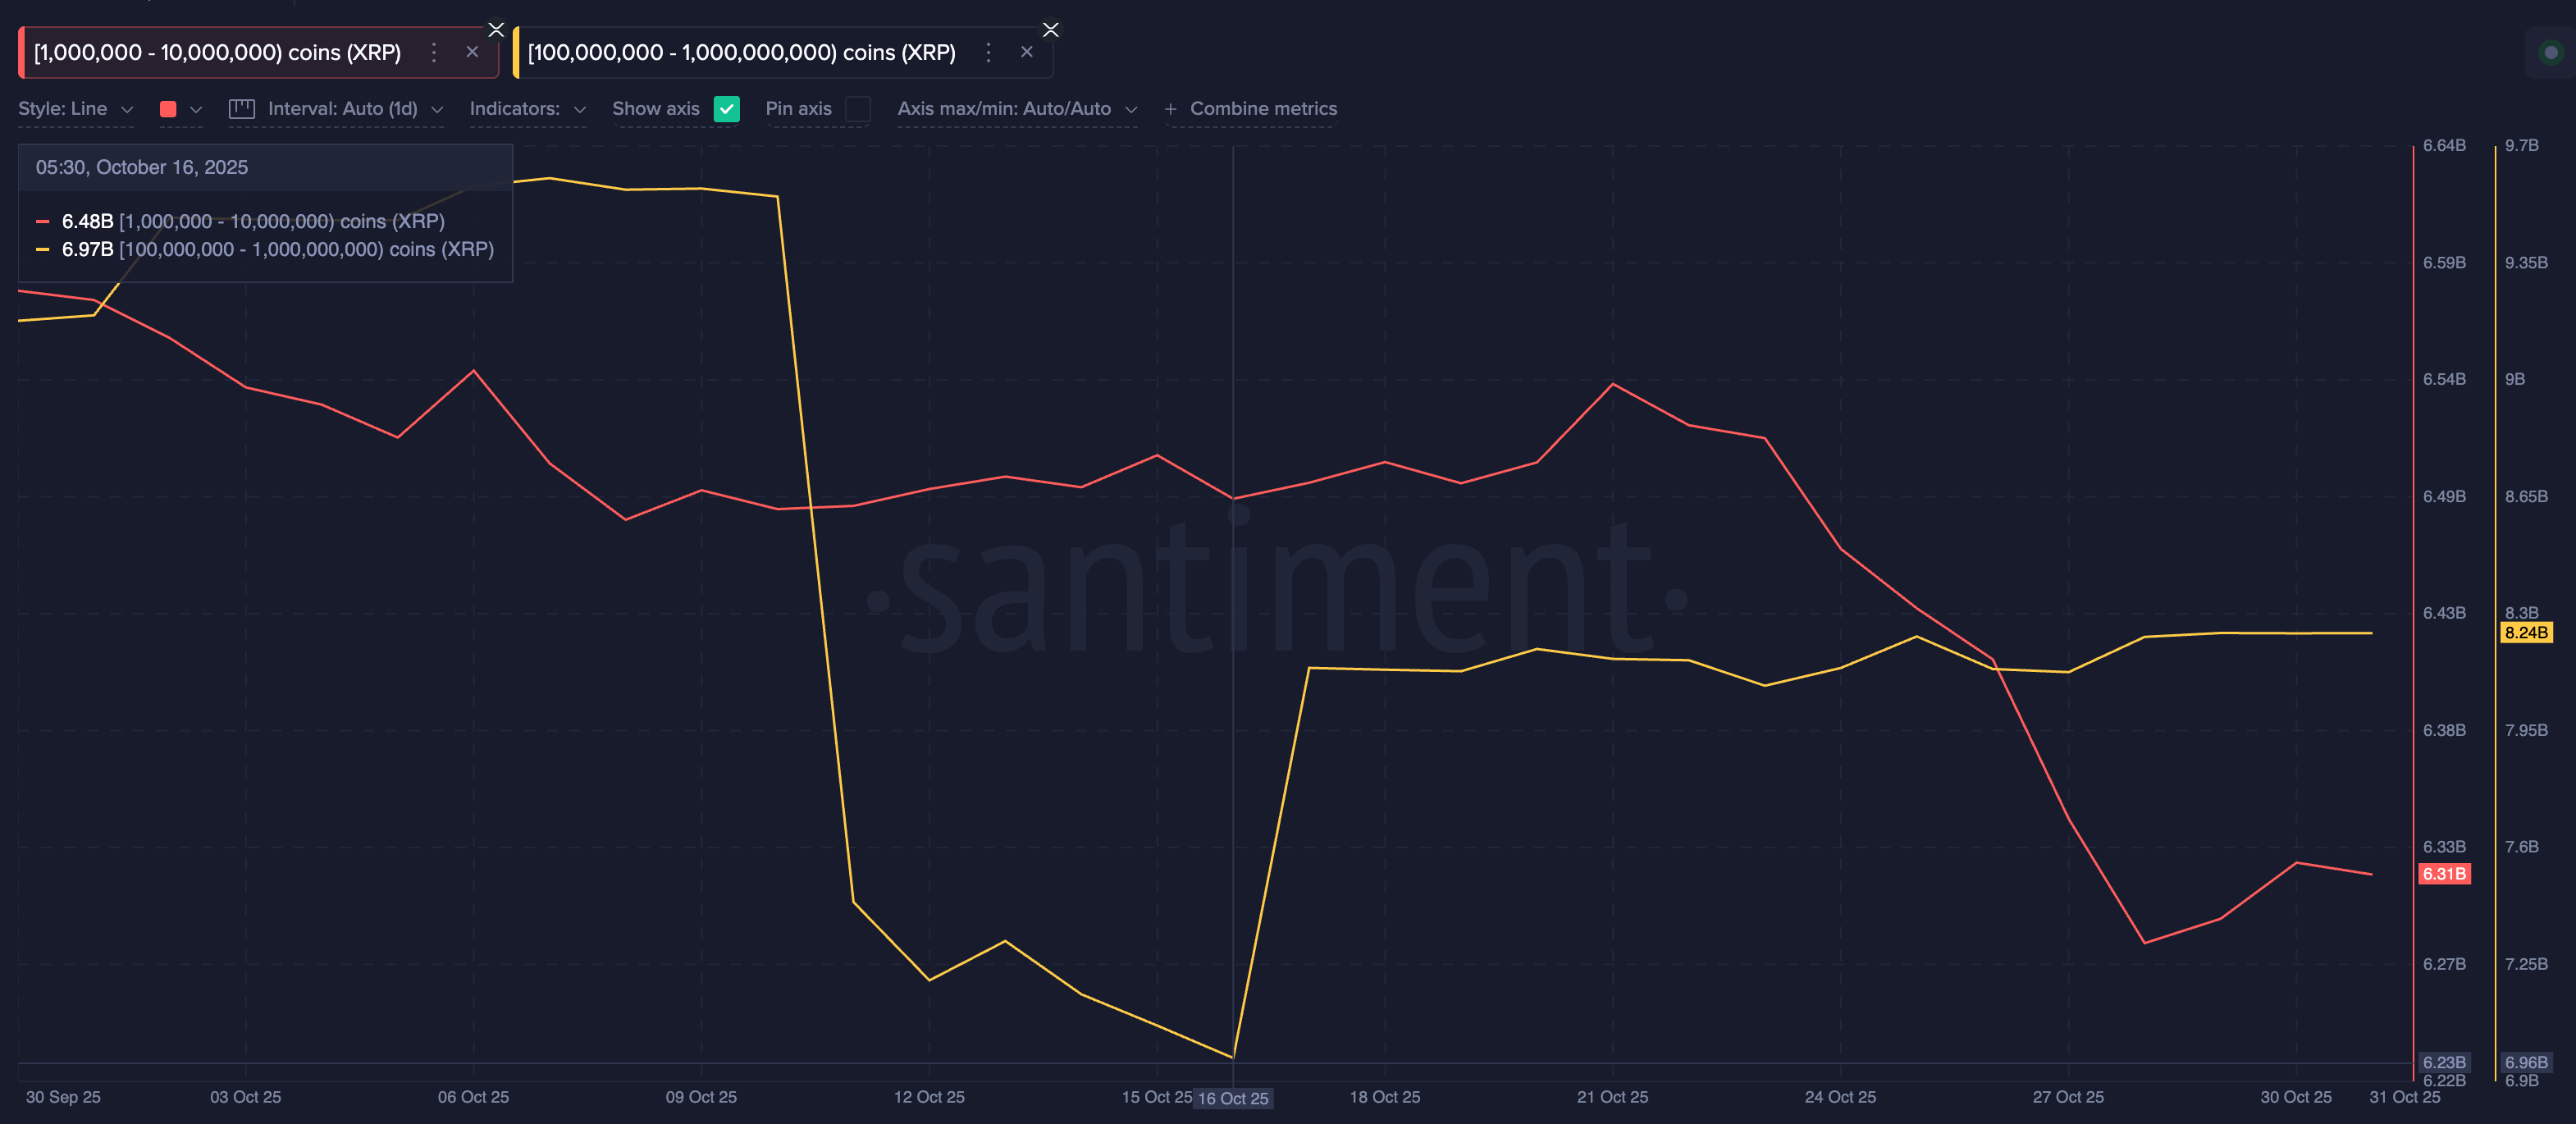Expand the Interval: Auto (1d) dropdown
The width and height of the screenshot is (2576, 1124).
pos(350,108)
